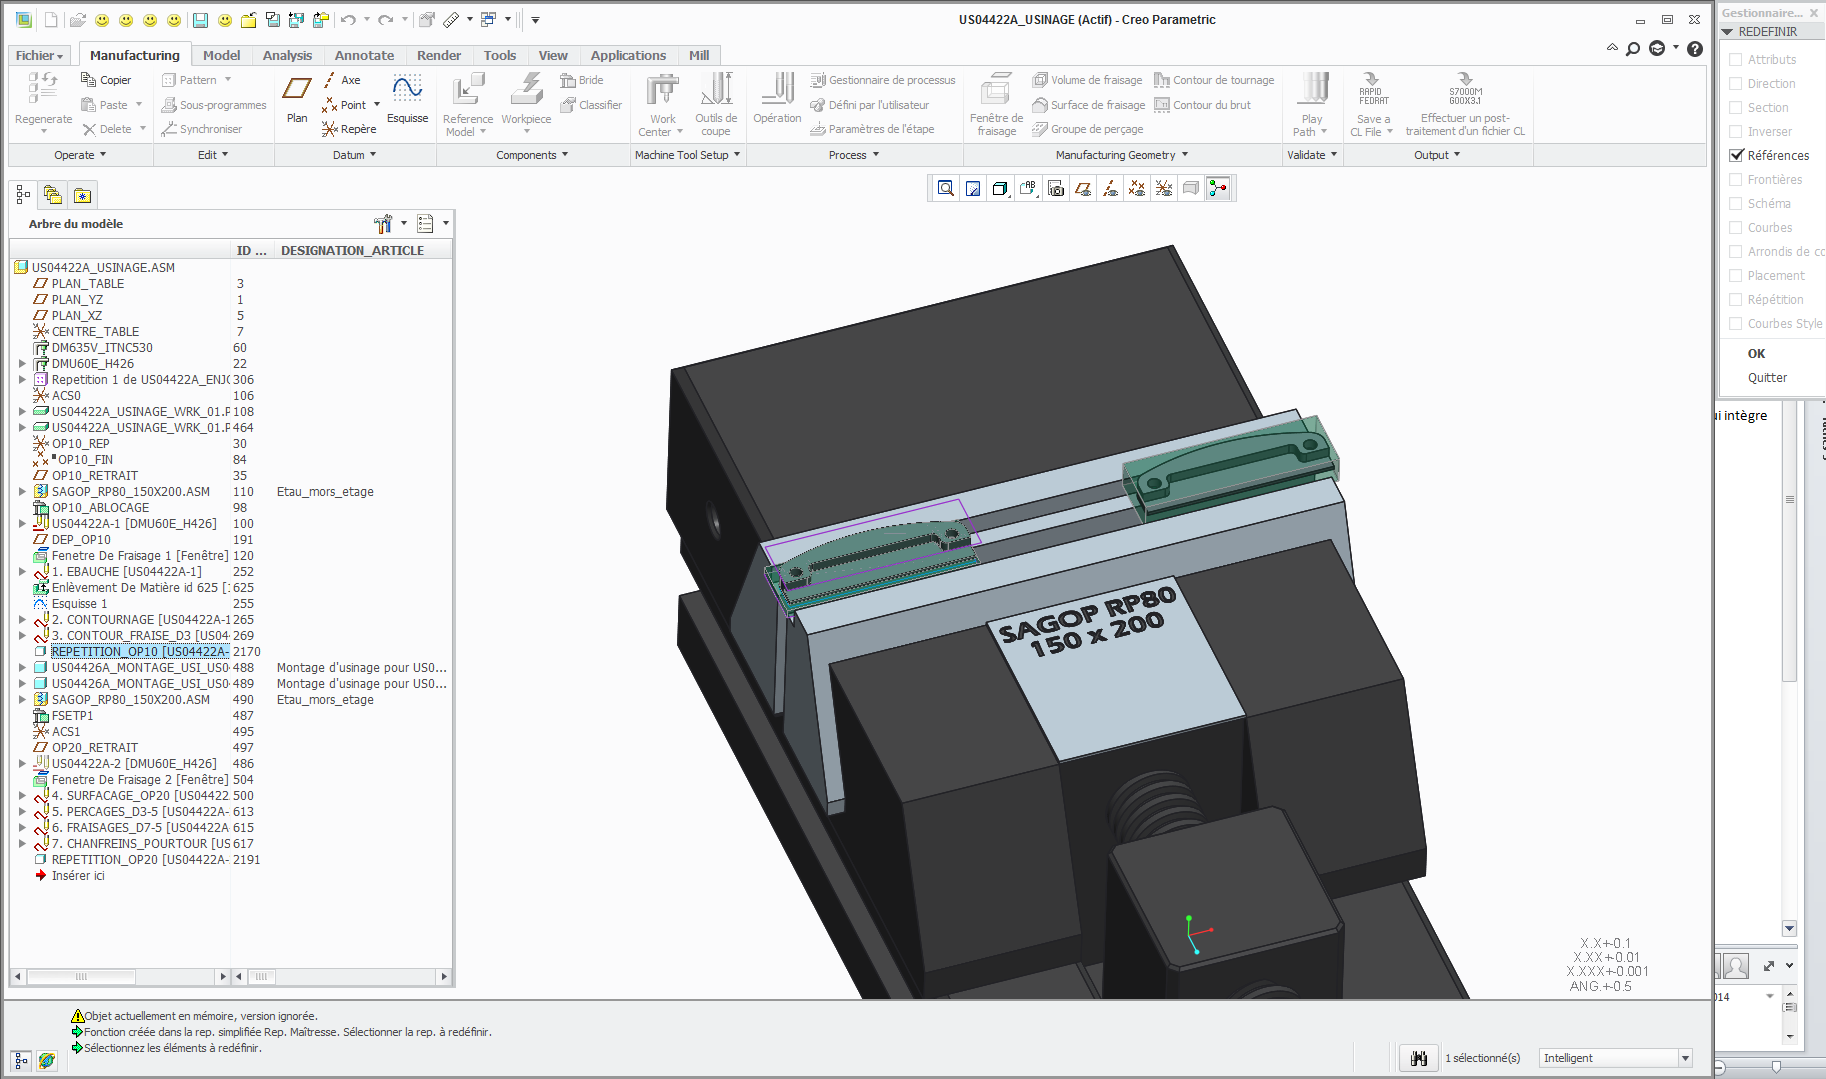The width and height of the screenshot is (1826, 1079).
Task: Open model tree settings tool icon
Action: tap(383, 223)
